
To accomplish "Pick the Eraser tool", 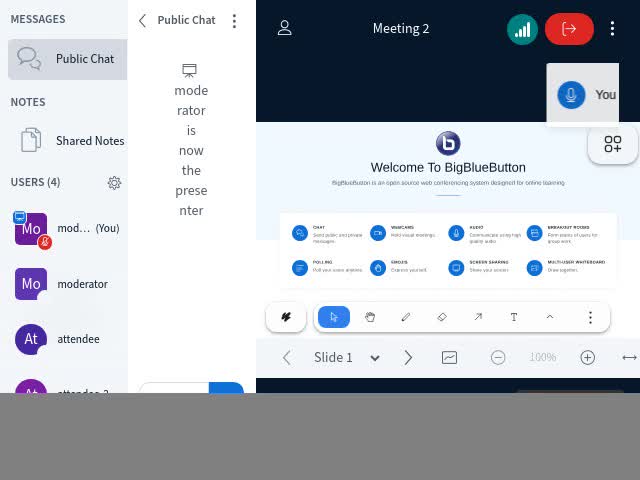I will point(442,317).
